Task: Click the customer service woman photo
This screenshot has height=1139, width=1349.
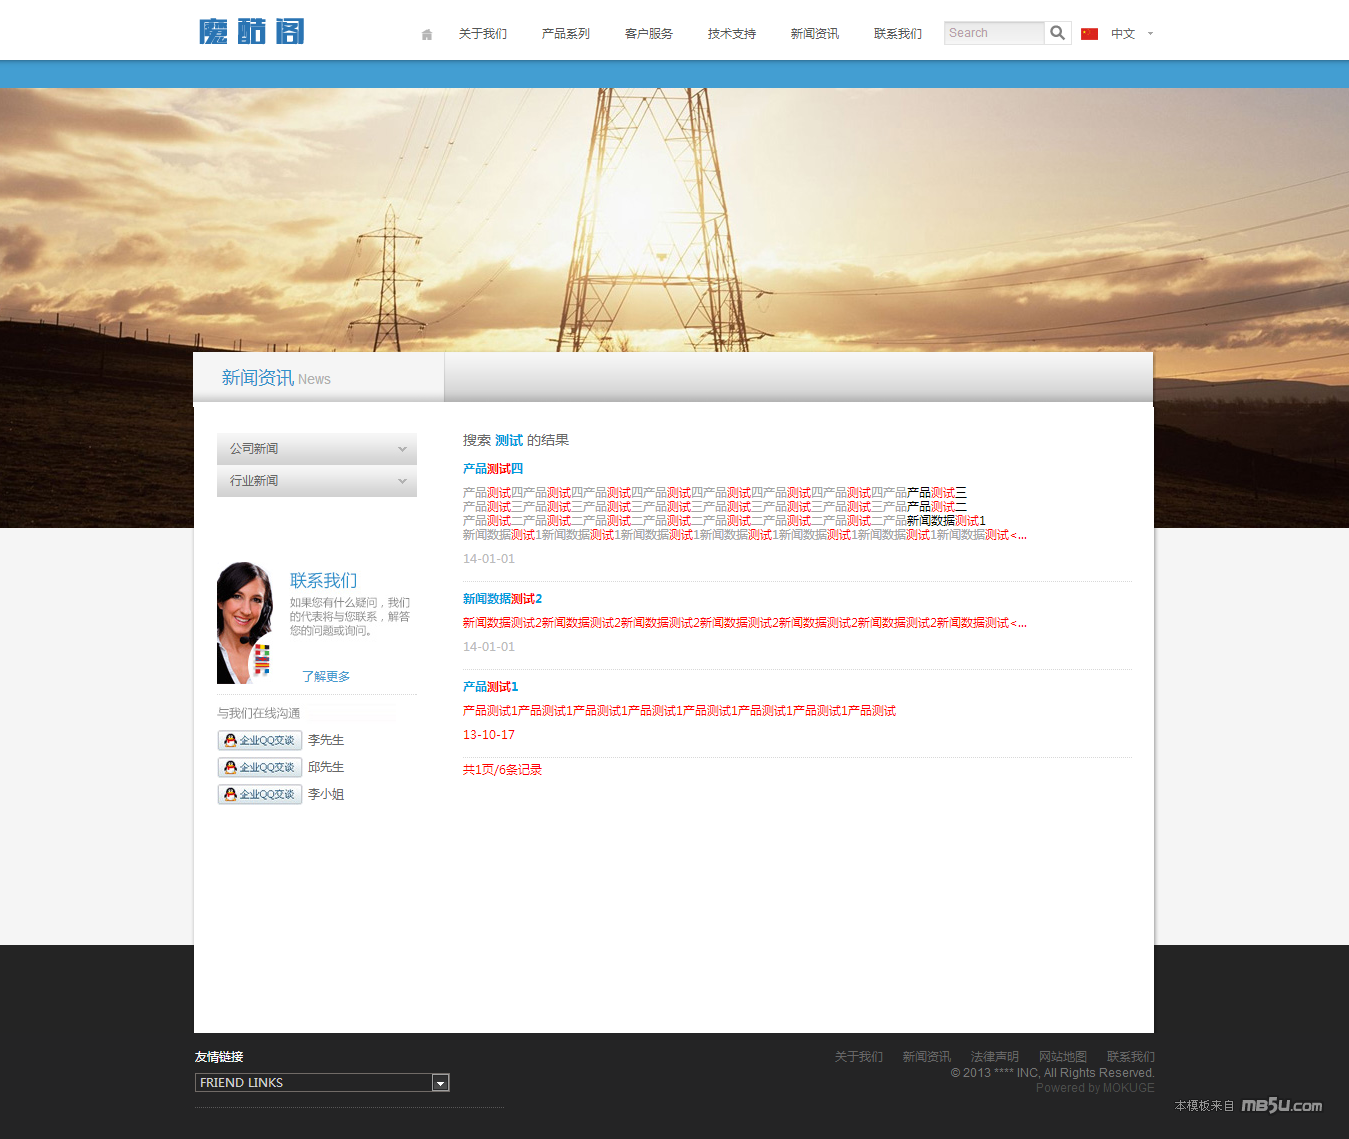Action: [x=245, y=623]
